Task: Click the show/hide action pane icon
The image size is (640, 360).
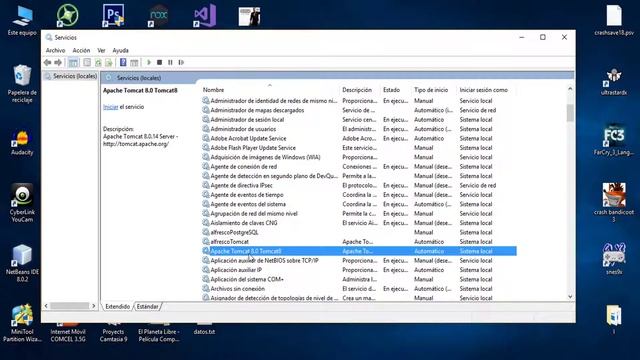Action: pyautogui.click(x=134, y=62)
